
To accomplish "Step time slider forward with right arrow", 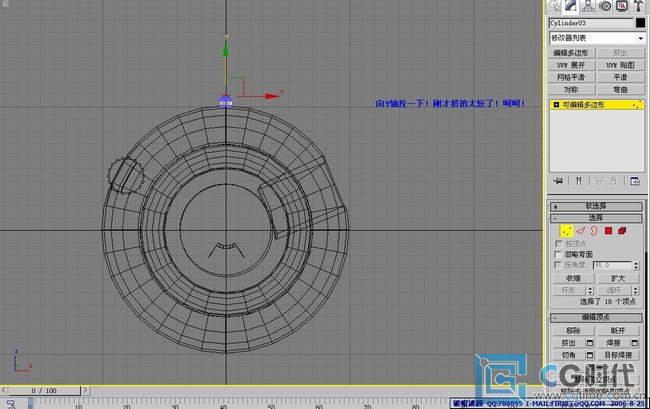I will coord(85,390).
